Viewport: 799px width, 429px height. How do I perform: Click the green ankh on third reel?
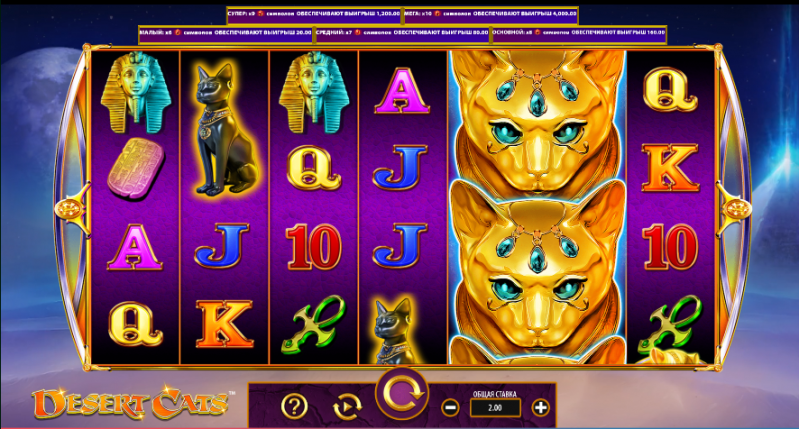pos(314,325)
